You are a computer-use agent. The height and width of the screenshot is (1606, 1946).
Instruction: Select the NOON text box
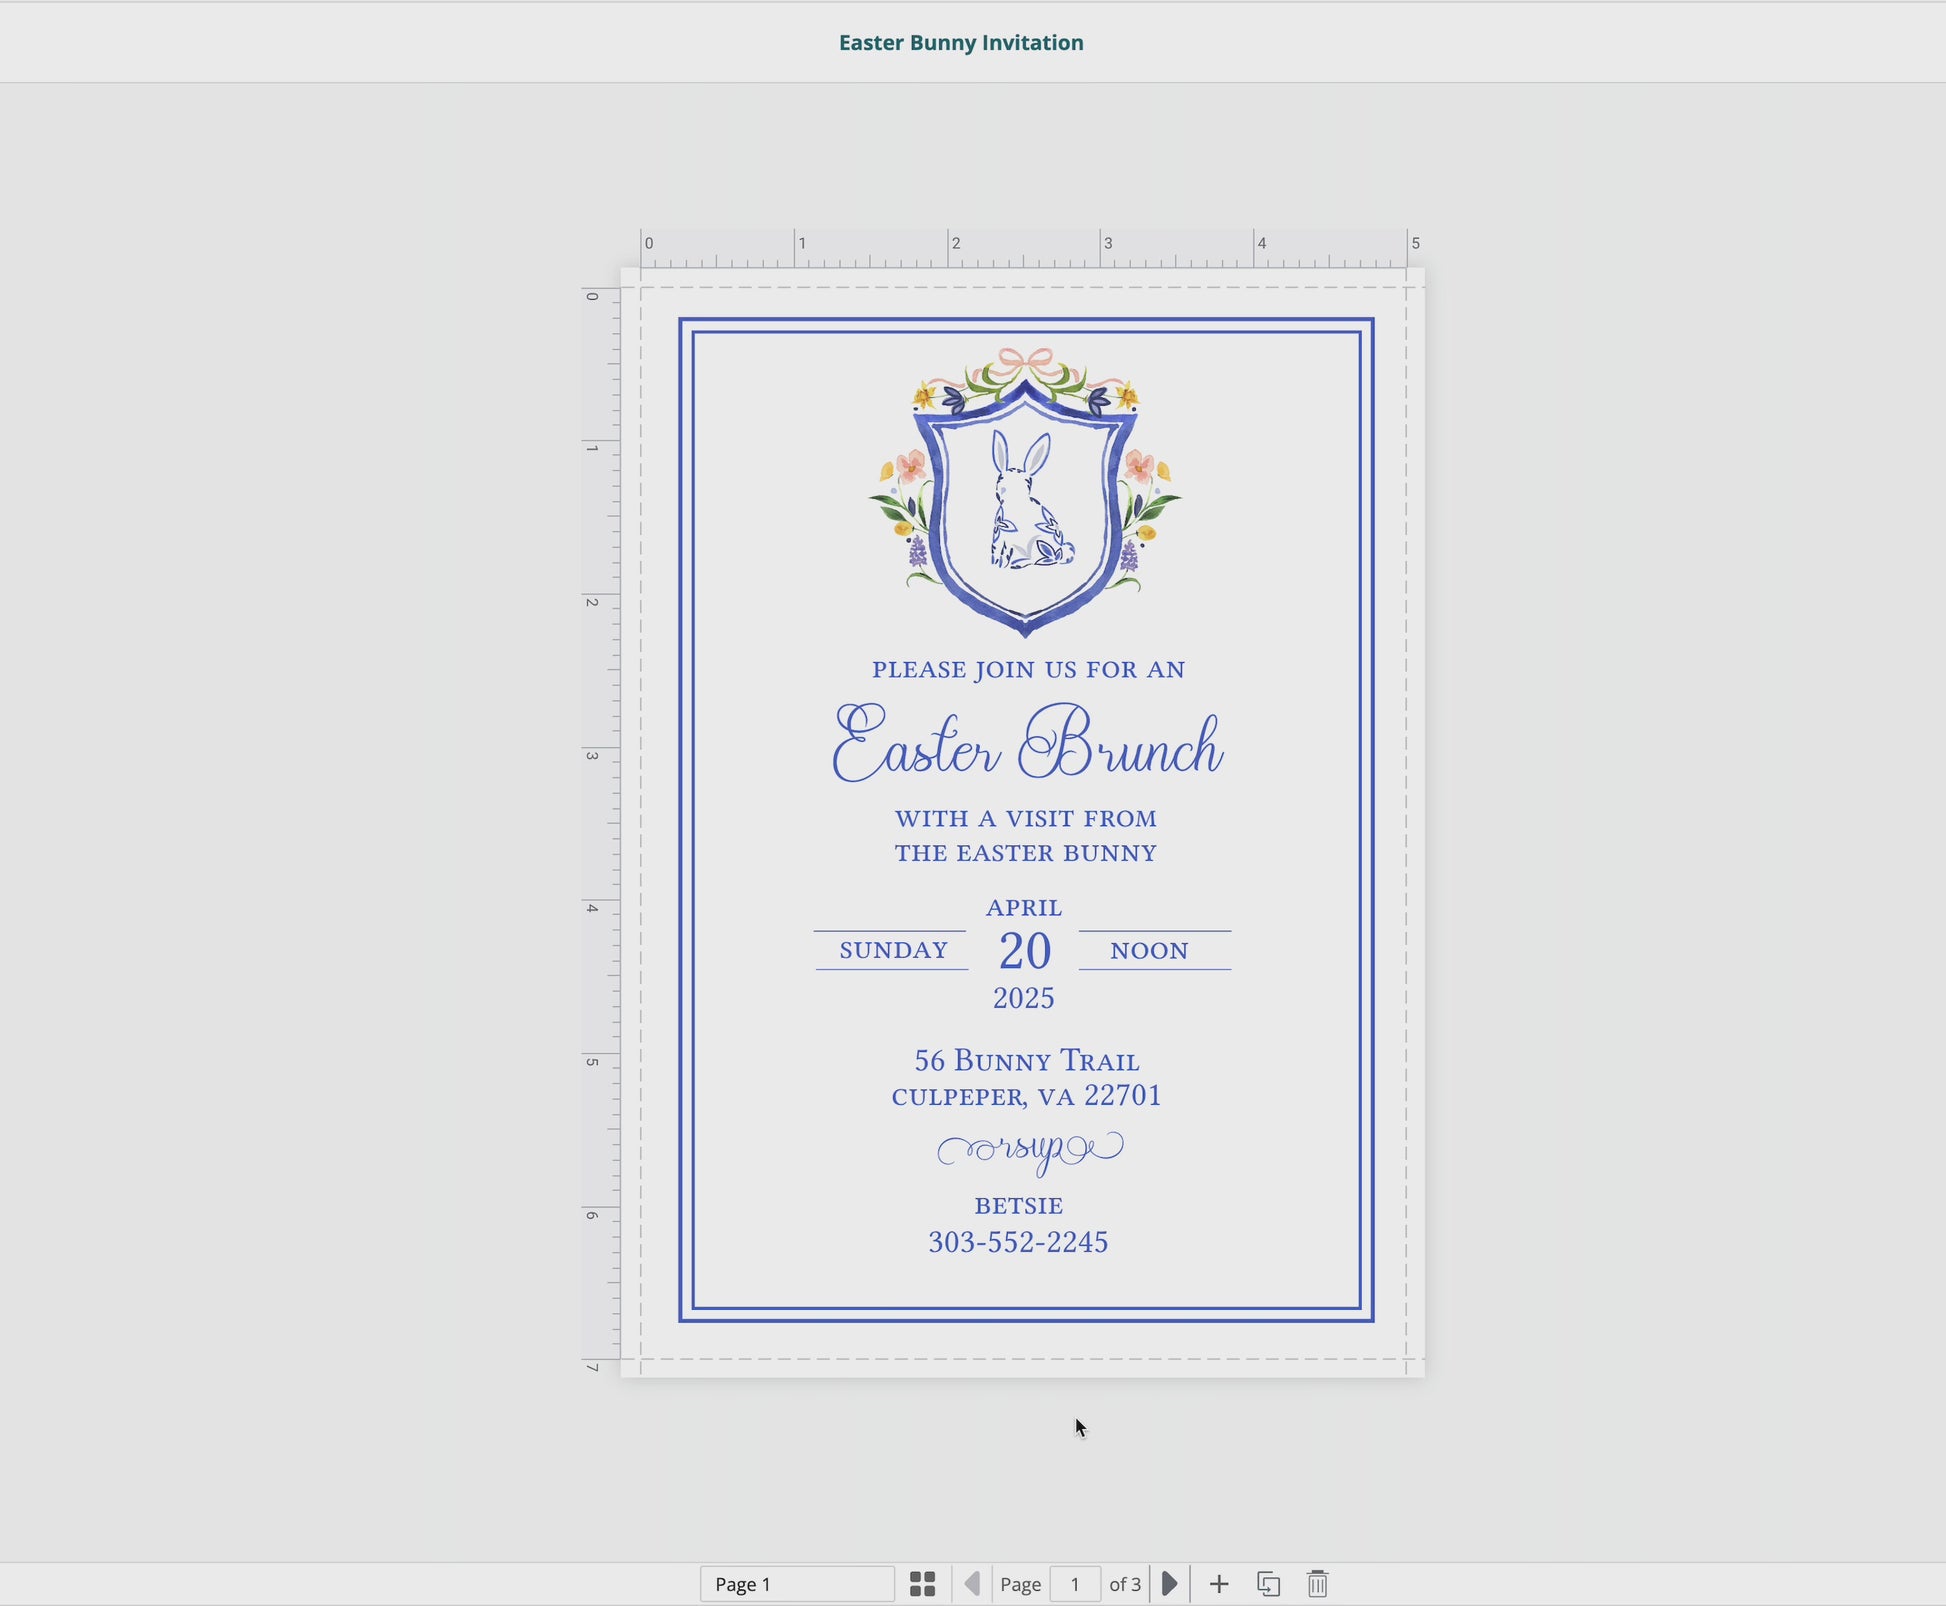point(1149,951)
